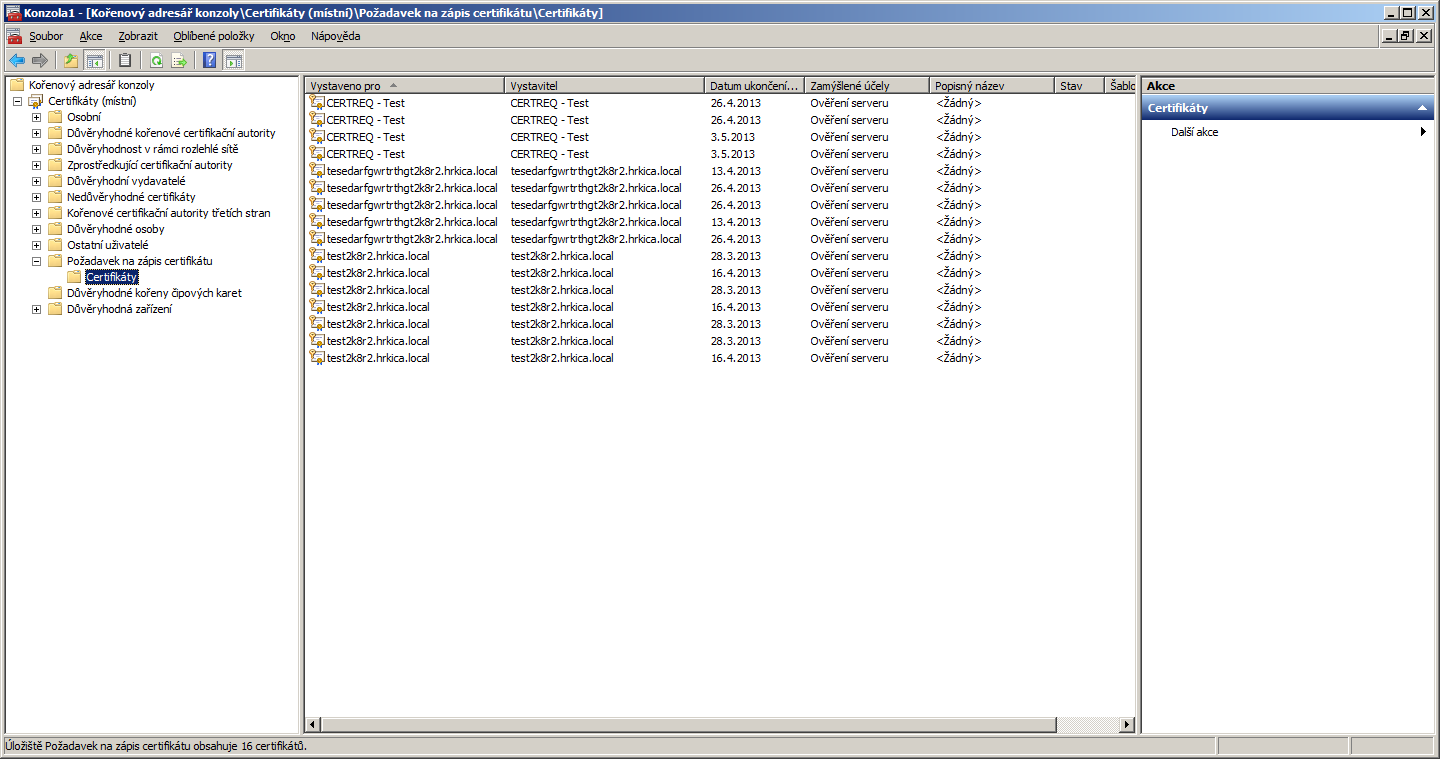This screenshot has height=759, width=1440.
Task: Click the folder icon of Důvěryhodní vydavatelé
Action: click(55, 181)
